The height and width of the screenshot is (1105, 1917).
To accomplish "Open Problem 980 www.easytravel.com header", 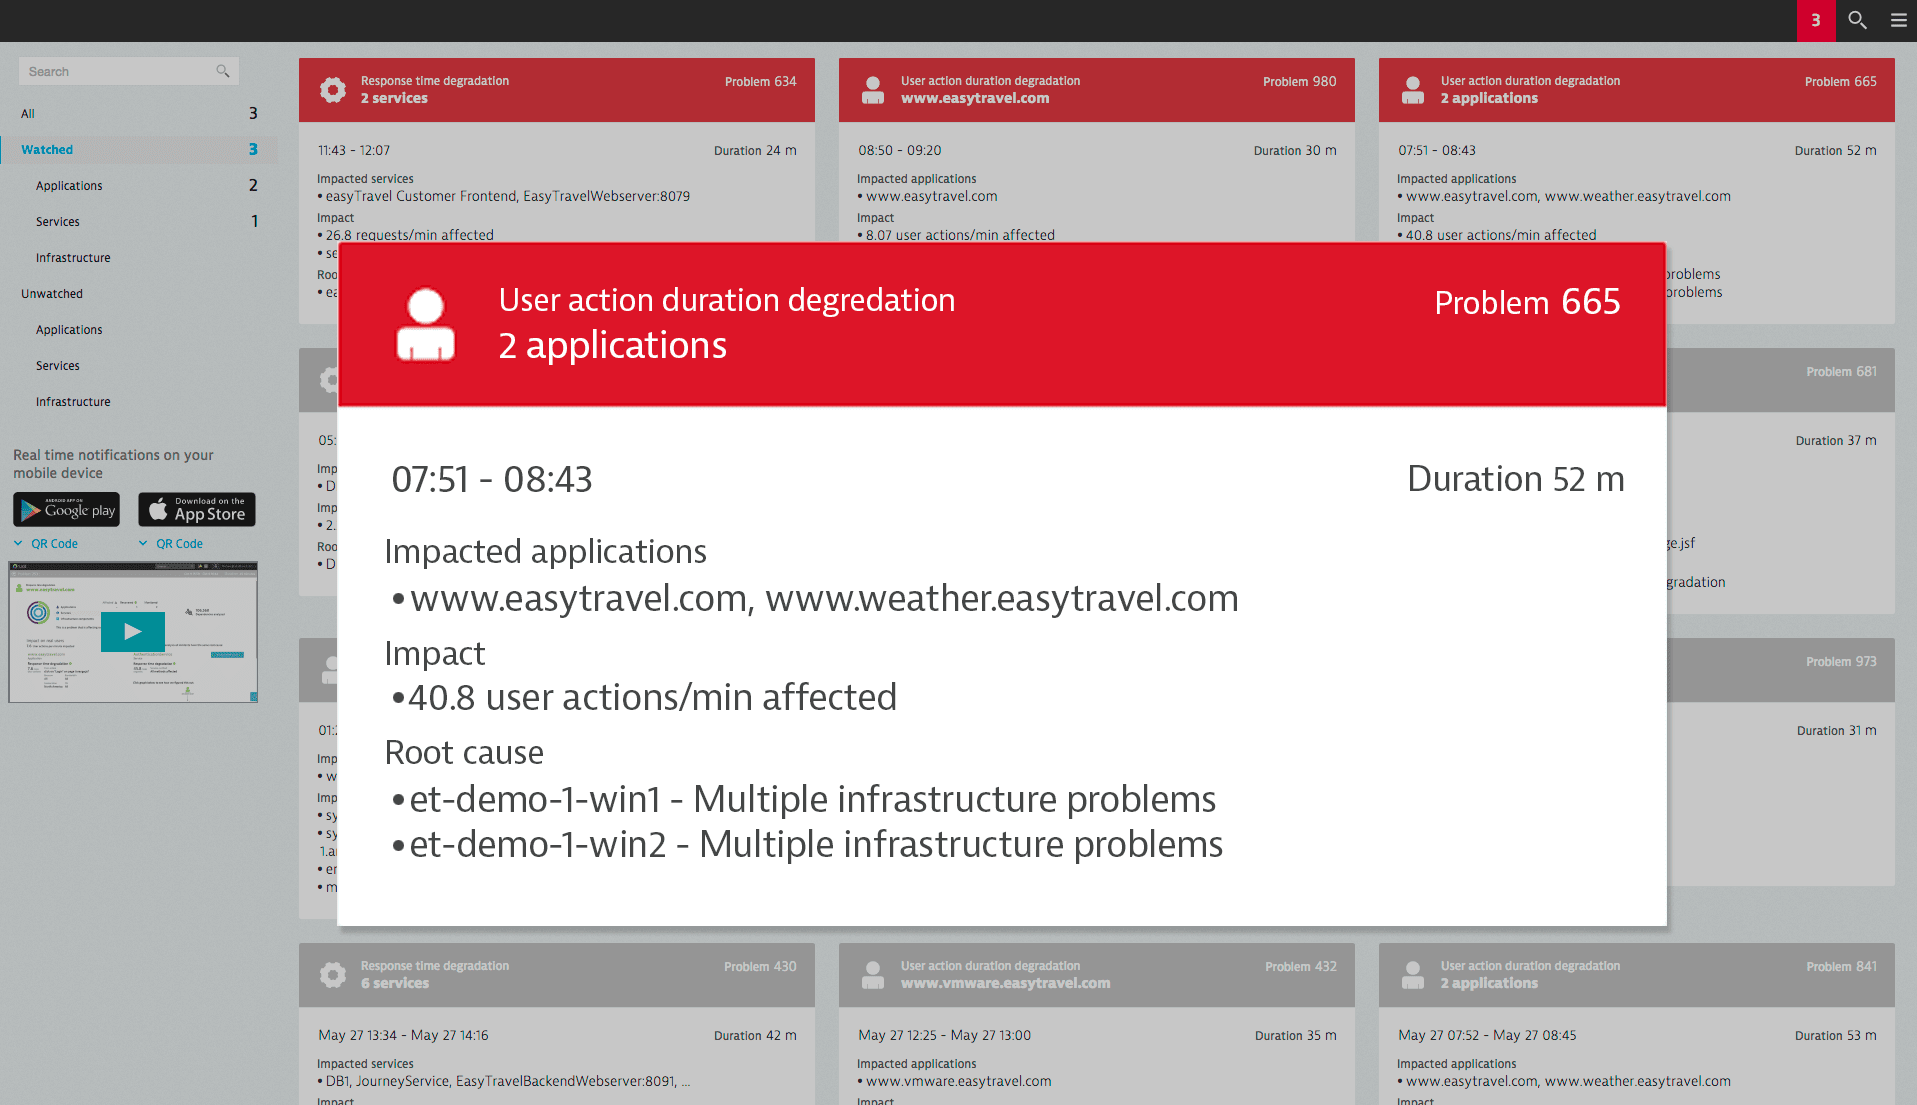I will click(1096, 90).
